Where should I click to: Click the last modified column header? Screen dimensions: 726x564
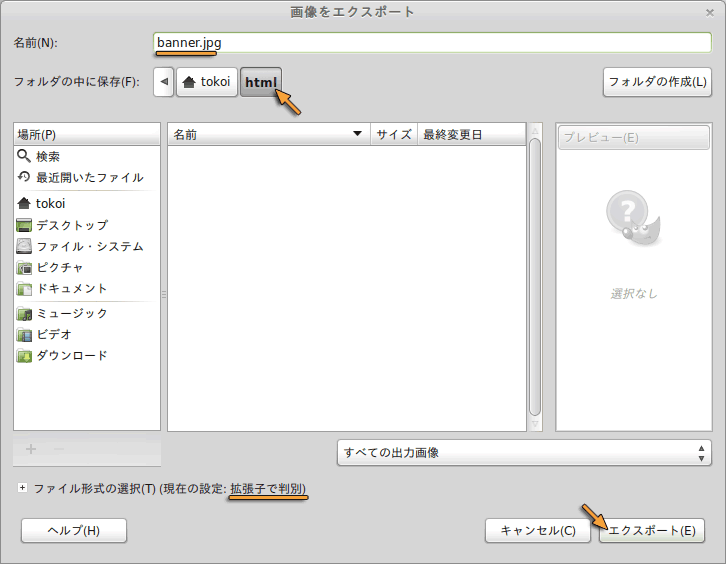[x=470, y=134]
